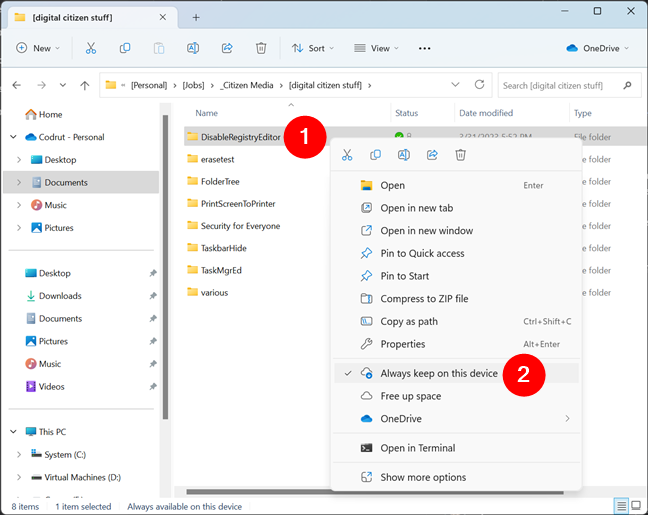This screenshot has height=515, width=648.
Task: Click the New button
Action: (37, 48)
